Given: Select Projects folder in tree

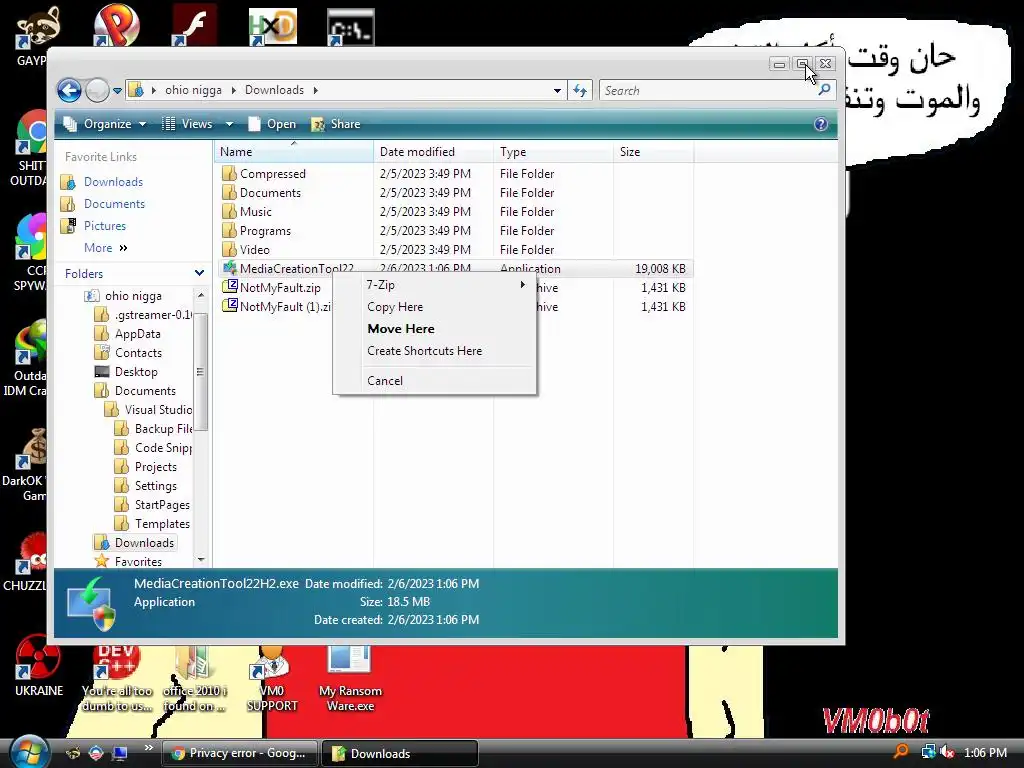Looking at the screenshot, I should [155, 467].
